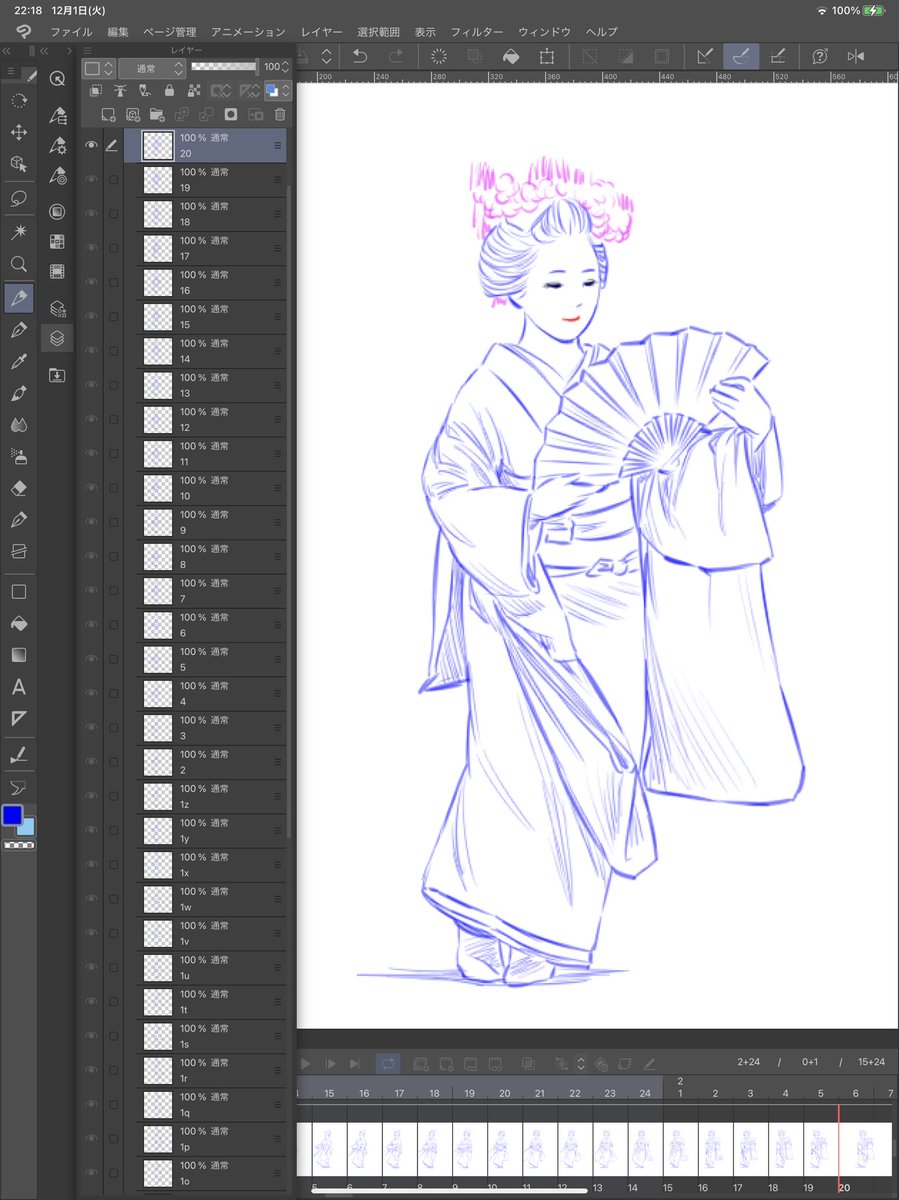
Task: Select the Figure rectangle tool
Action: (18, 592)
